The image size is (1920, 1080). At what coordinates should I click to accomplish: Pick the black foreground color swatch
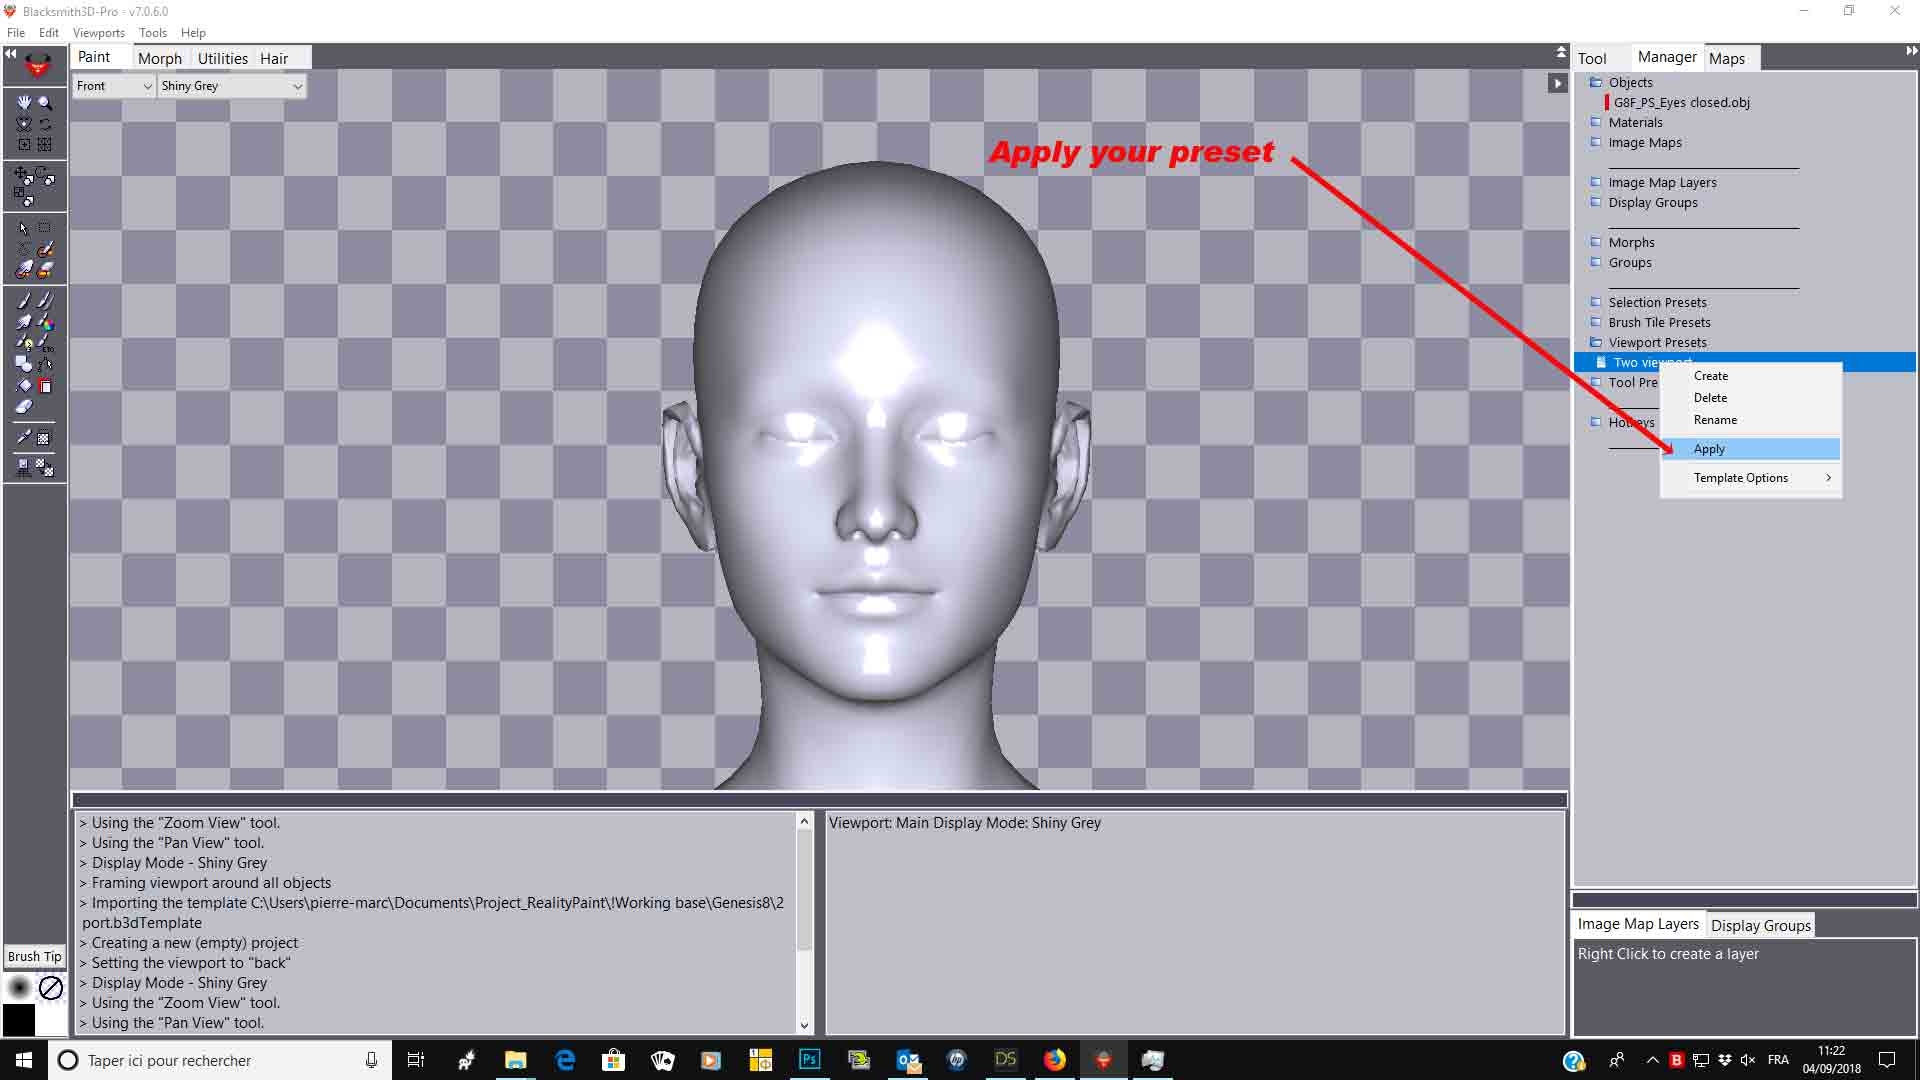click(x=19, y=1020)
